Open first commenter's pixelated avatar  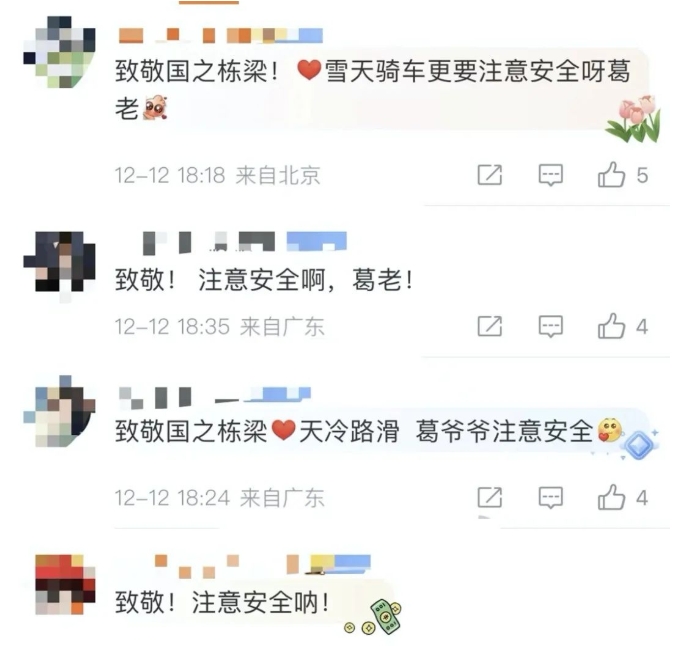[59, 52]
